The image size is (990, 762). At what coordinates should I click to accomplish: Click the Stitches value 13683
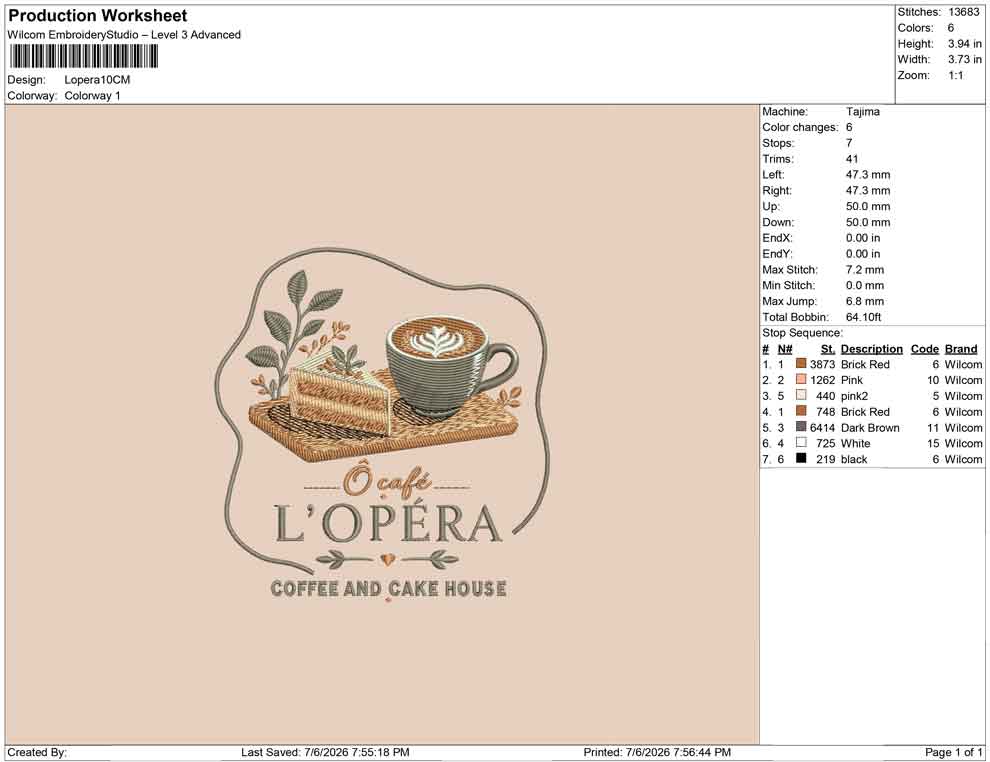(x=963, y=12)
